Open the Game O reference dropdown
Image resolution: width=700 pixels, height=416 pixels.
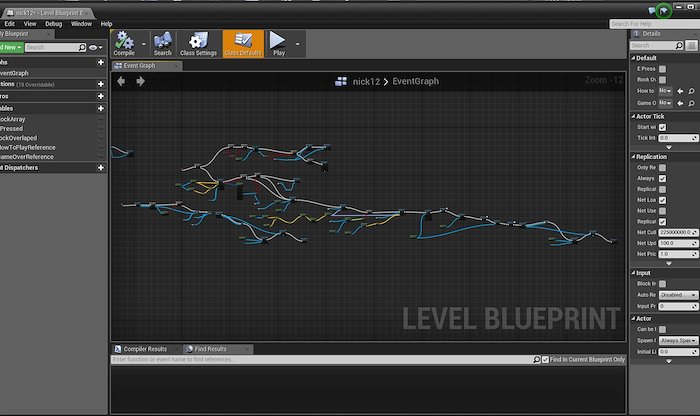[665, 103]
